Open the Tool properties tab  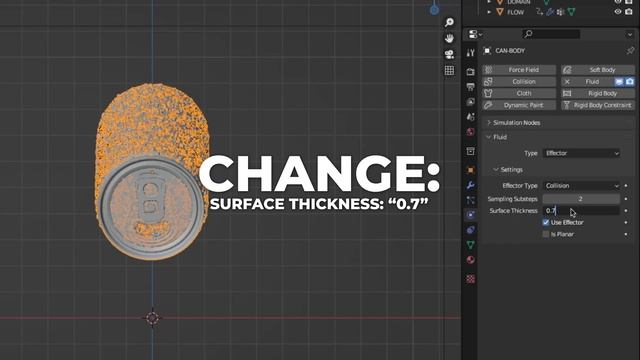click(471, 53)
